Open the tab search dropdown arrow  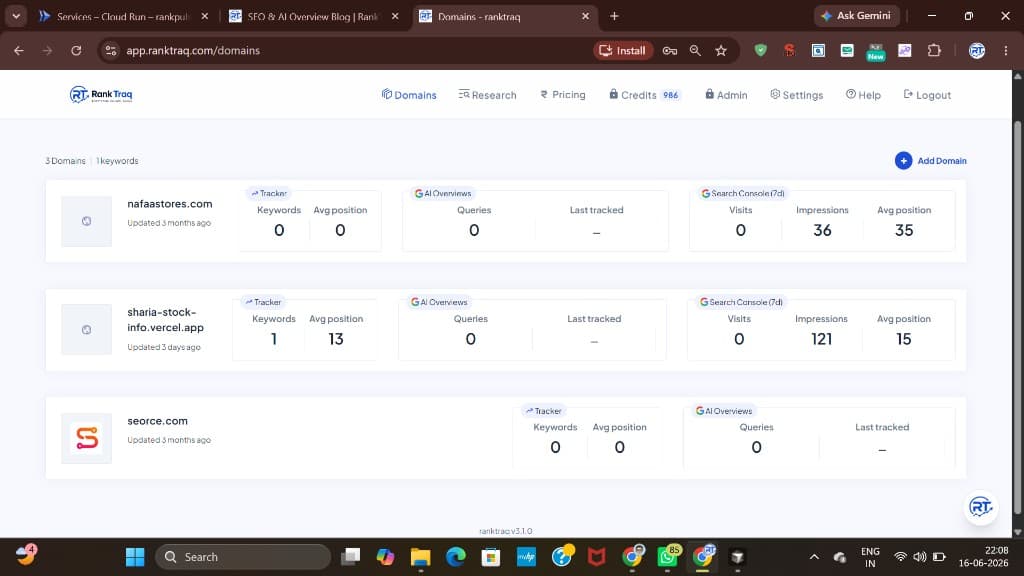tap(16, 16)
